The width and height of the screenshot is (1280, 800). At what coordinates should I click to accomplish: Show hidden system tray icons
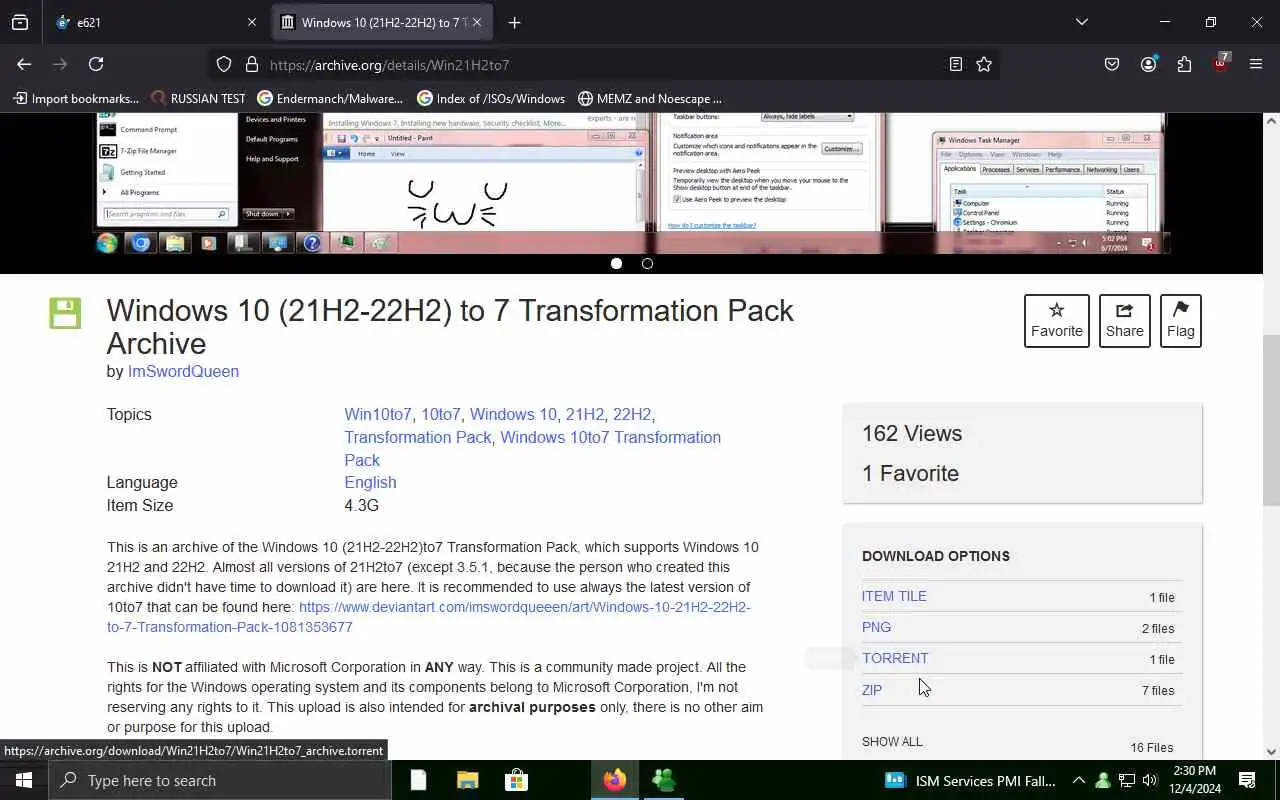pyautogui.click(x=1078, y=780)
